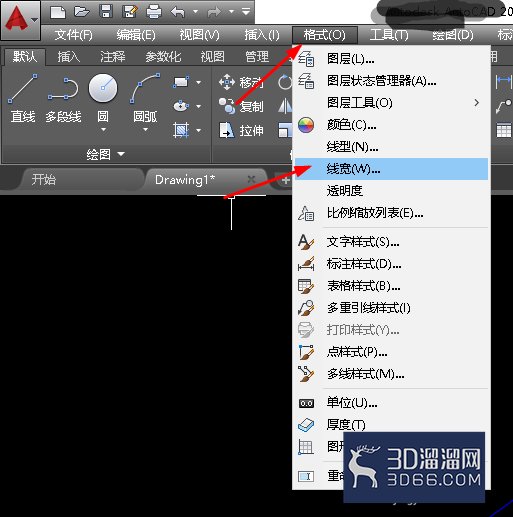
Task: Open Layer States Manager (图层状态管理器)
Action: [391, 81]
